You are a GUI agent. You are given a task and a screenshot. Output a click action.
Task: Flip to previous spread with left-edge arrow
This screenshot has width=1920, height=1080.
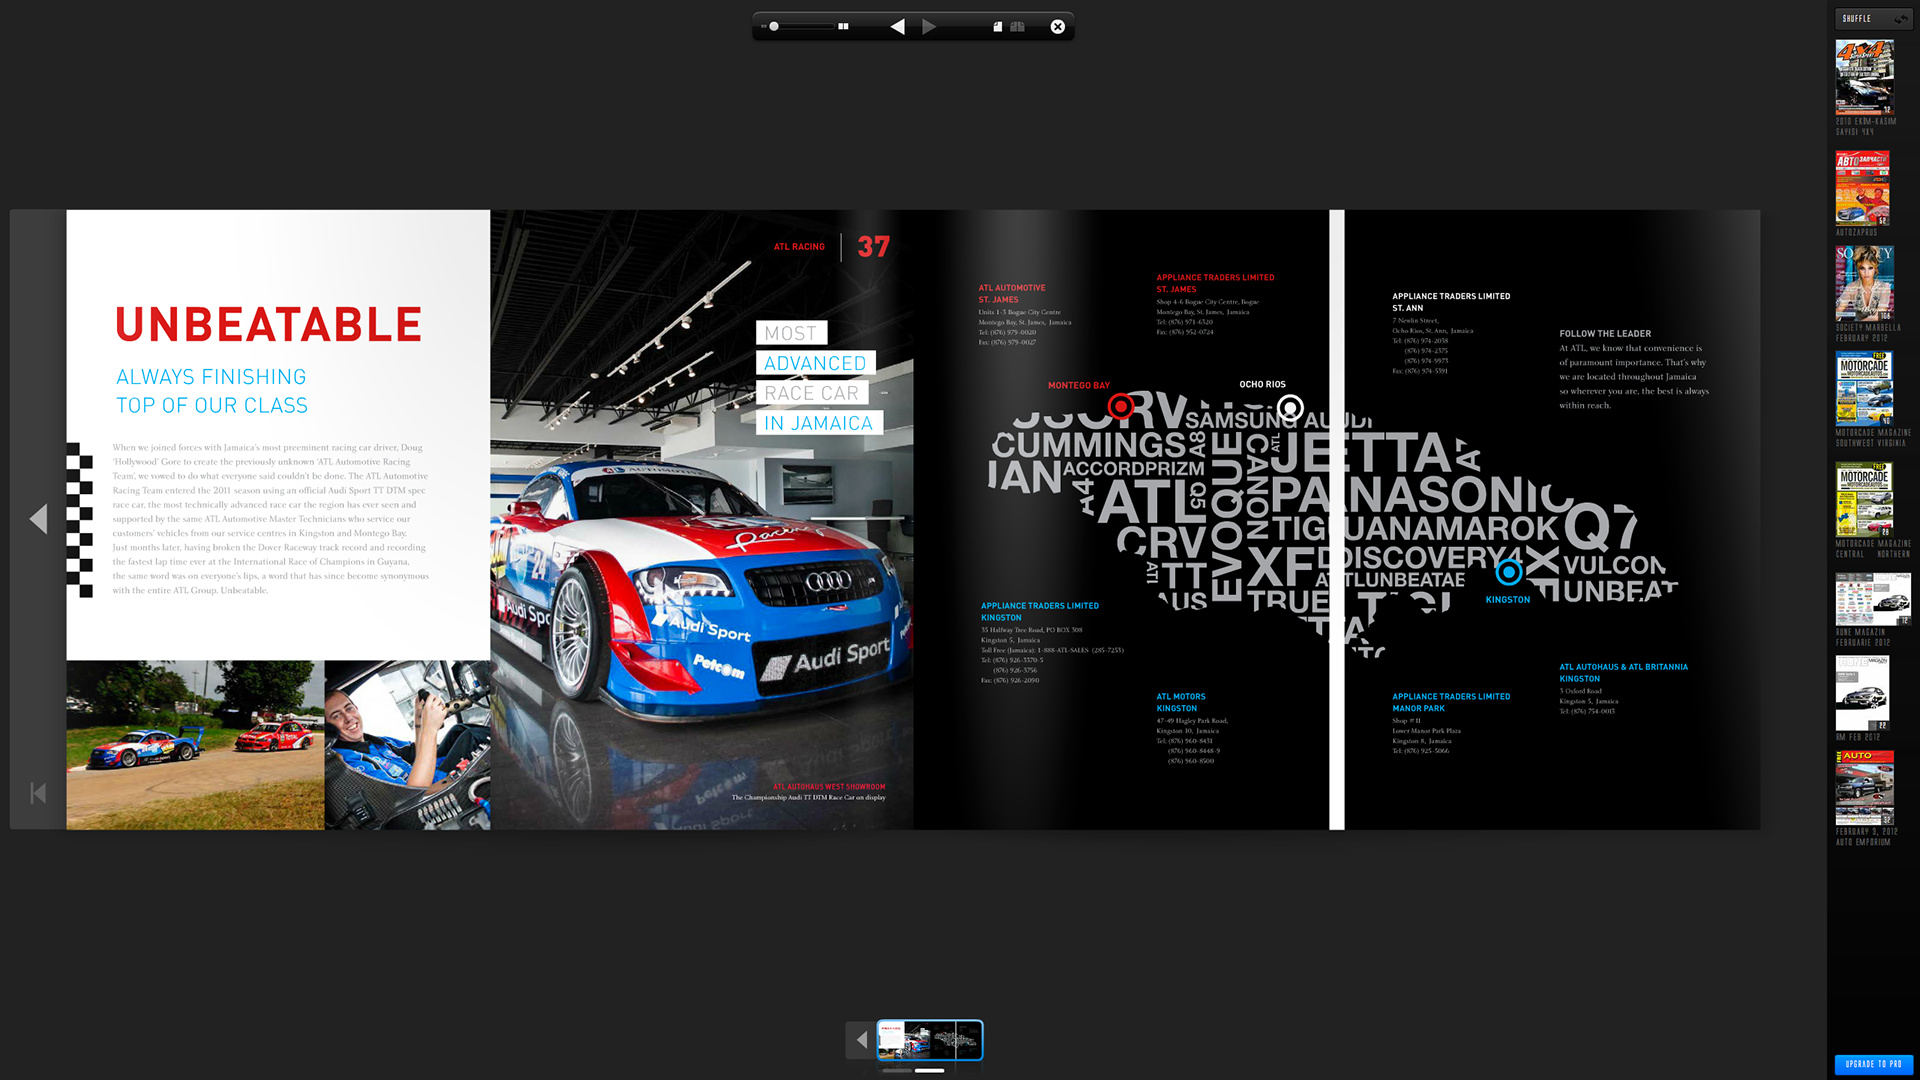pos(38,519)
